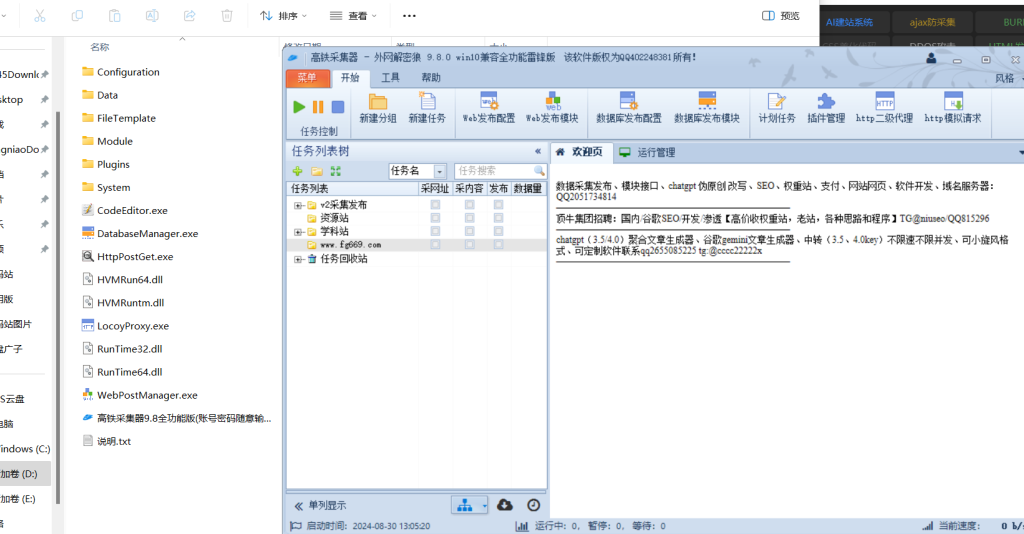
Task: Click the 预览 preview button in File Explorer
Action: [781, 16]
